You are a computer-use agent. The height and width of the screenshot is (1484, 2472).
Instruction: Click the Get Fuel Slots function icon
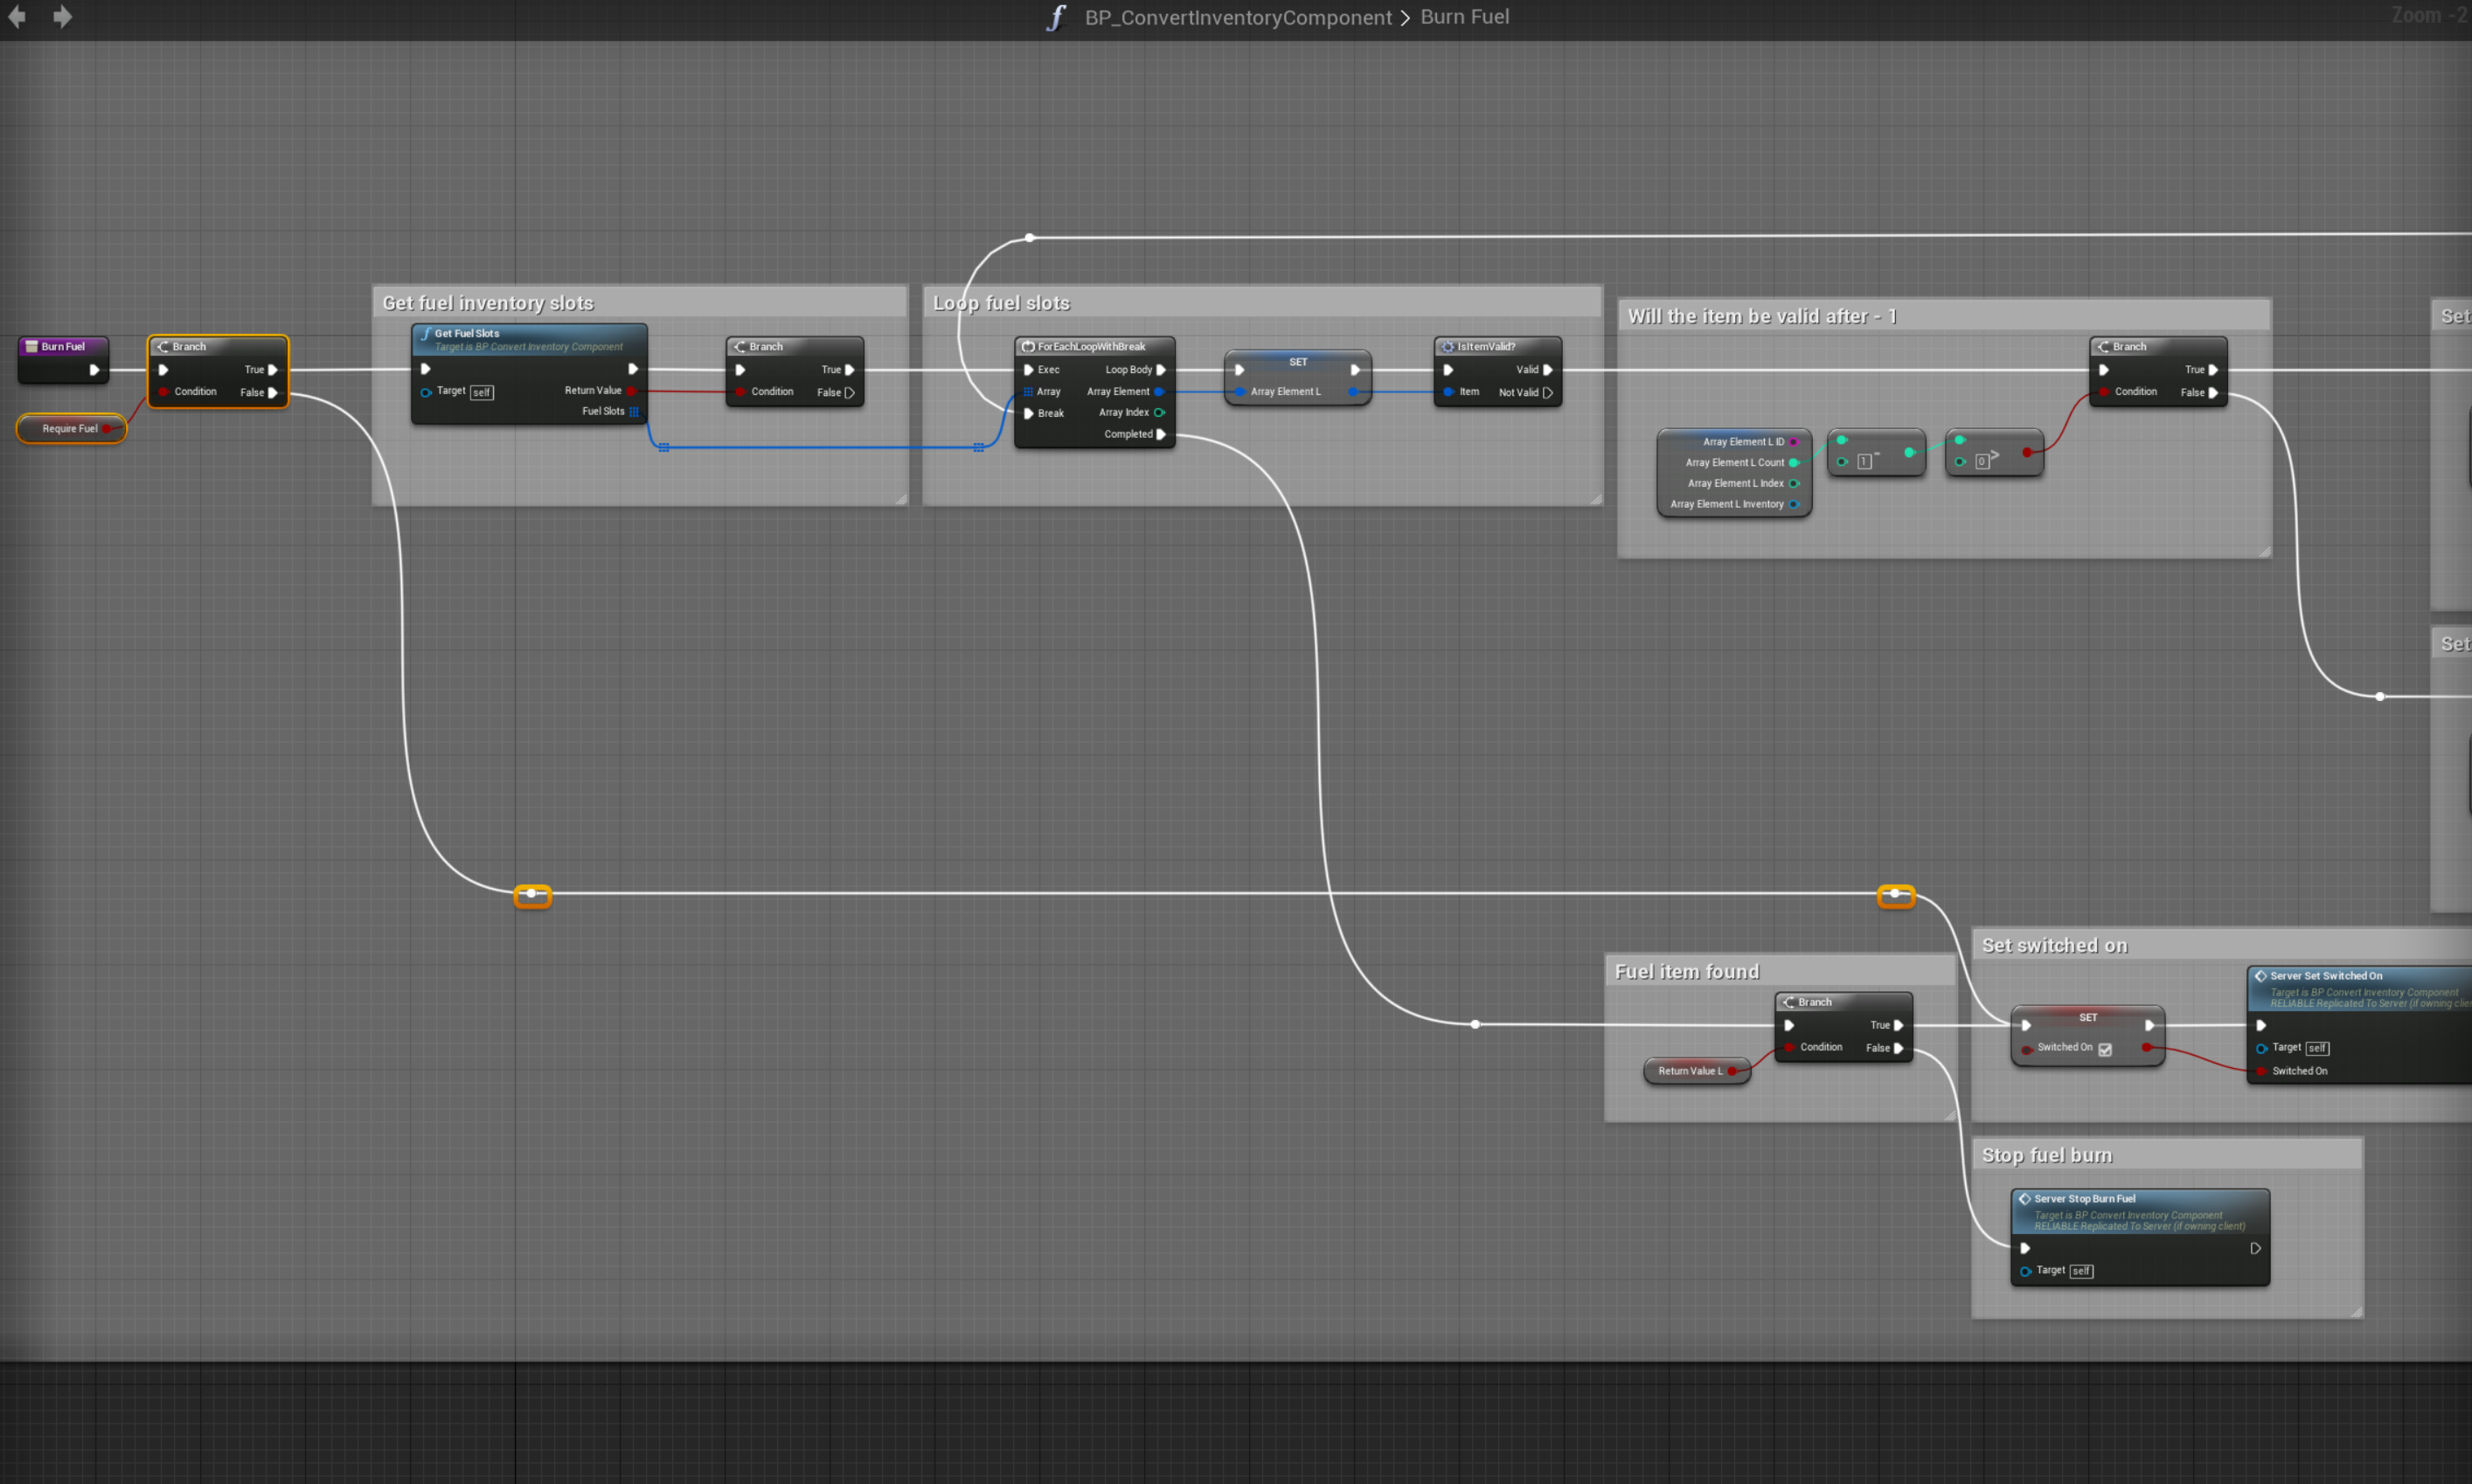[426, 333]
